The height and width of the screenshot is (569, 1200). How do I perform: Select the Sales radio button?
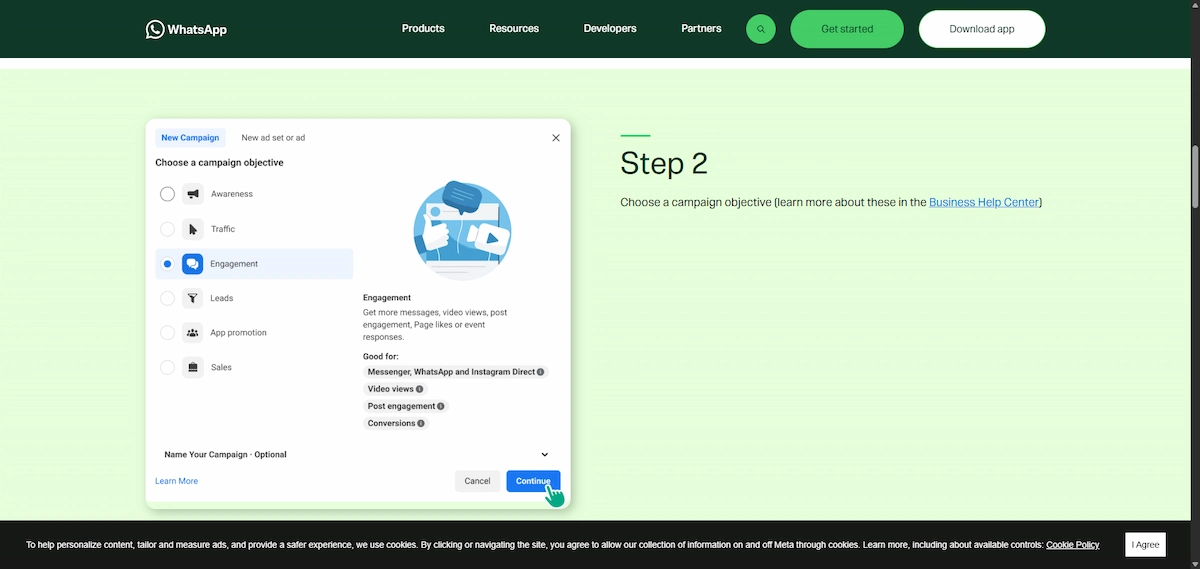167,367
